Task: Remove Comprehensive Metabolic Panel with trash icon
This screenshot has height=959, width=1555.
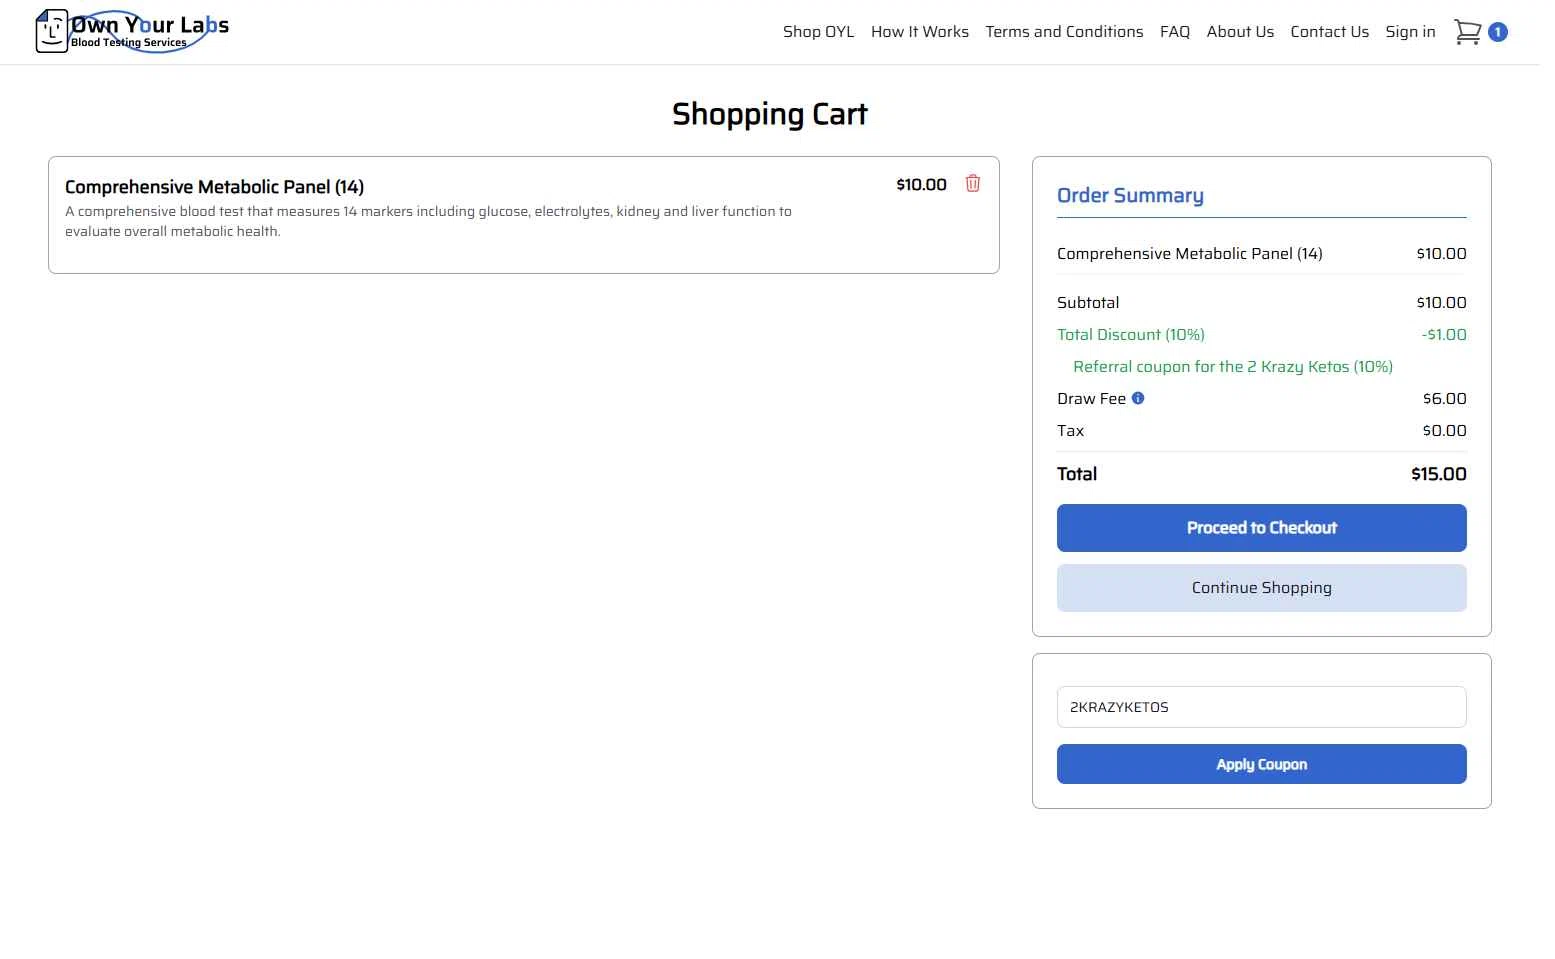Action: (972, 183)
